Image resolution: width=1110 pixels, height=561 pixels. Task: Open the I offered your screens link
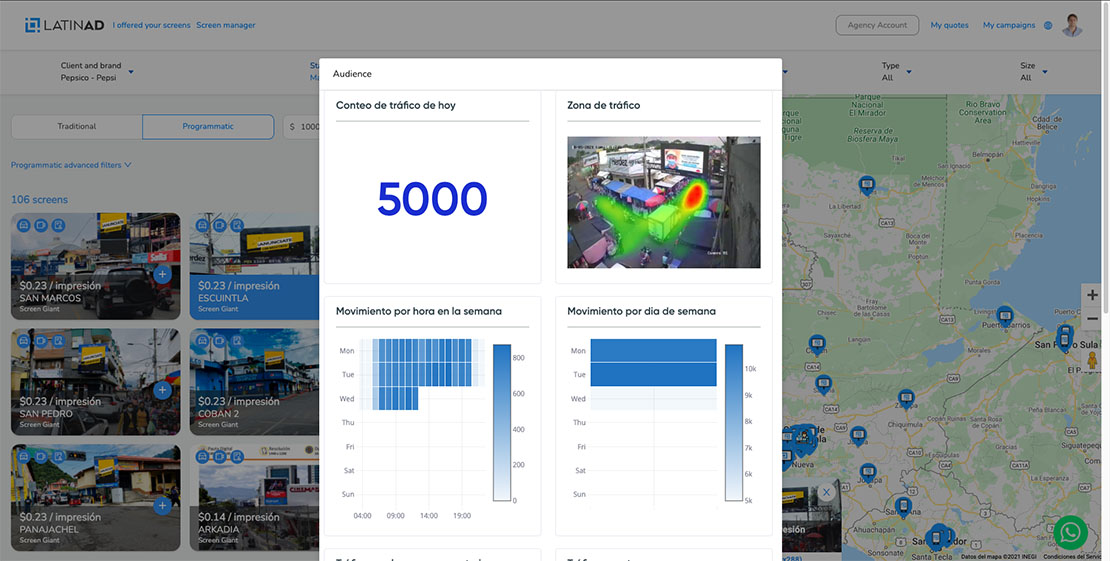click(151, 26)
